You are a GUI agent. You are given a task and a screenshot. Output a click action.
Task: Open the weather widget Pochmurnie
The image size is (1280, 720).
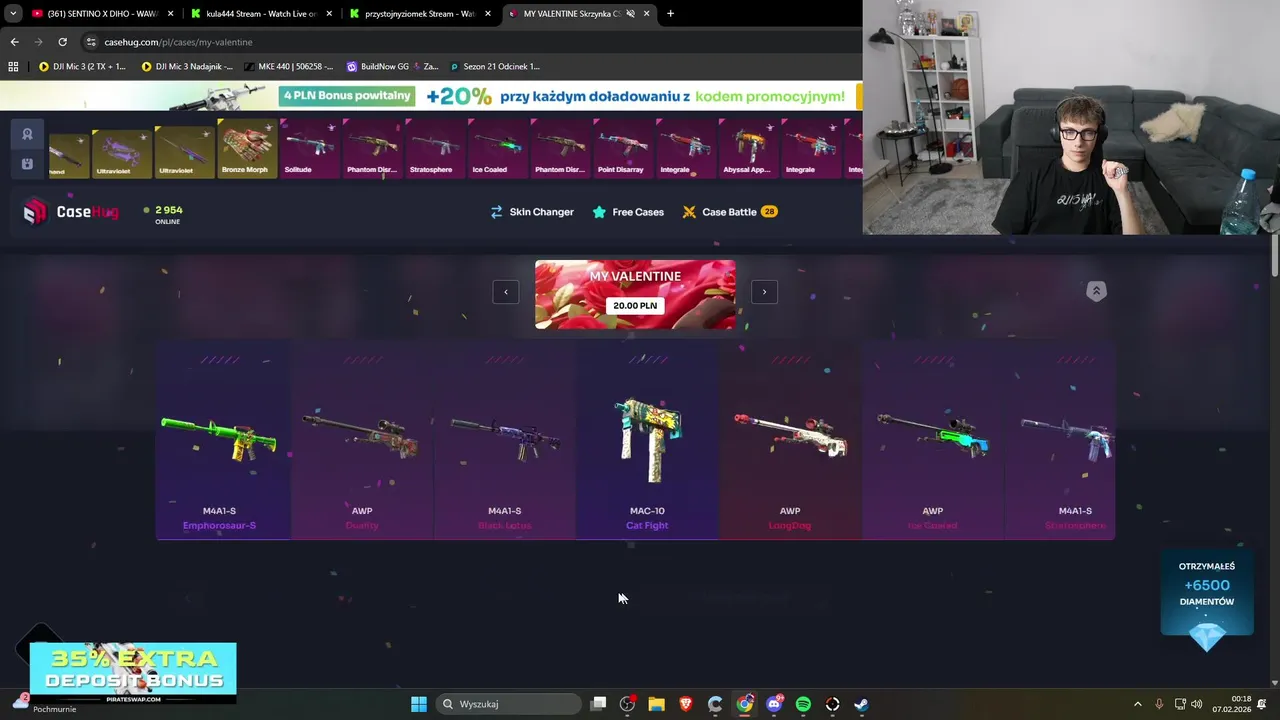coord(42,704)
